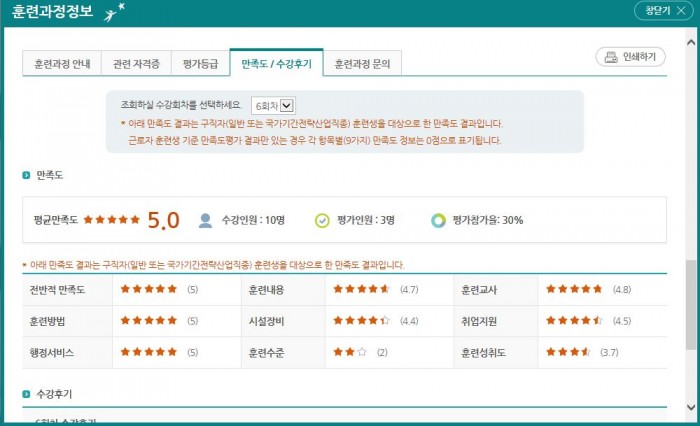Close the window with 창닫기
Image resolution: width=700 pixels, height=426 pixels.
tap(663, 11)
